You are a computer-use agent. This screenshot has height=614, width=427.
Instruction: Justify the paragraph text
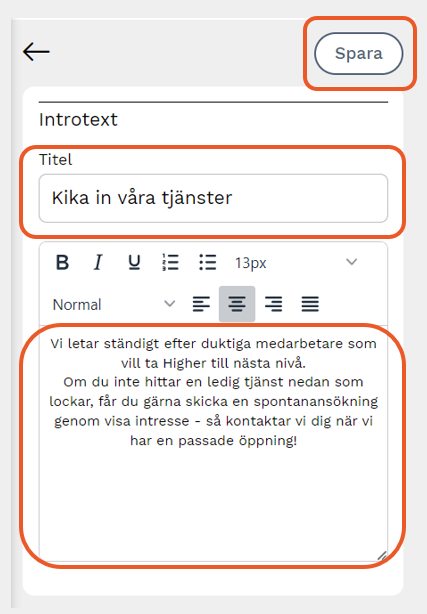(310, 304)
